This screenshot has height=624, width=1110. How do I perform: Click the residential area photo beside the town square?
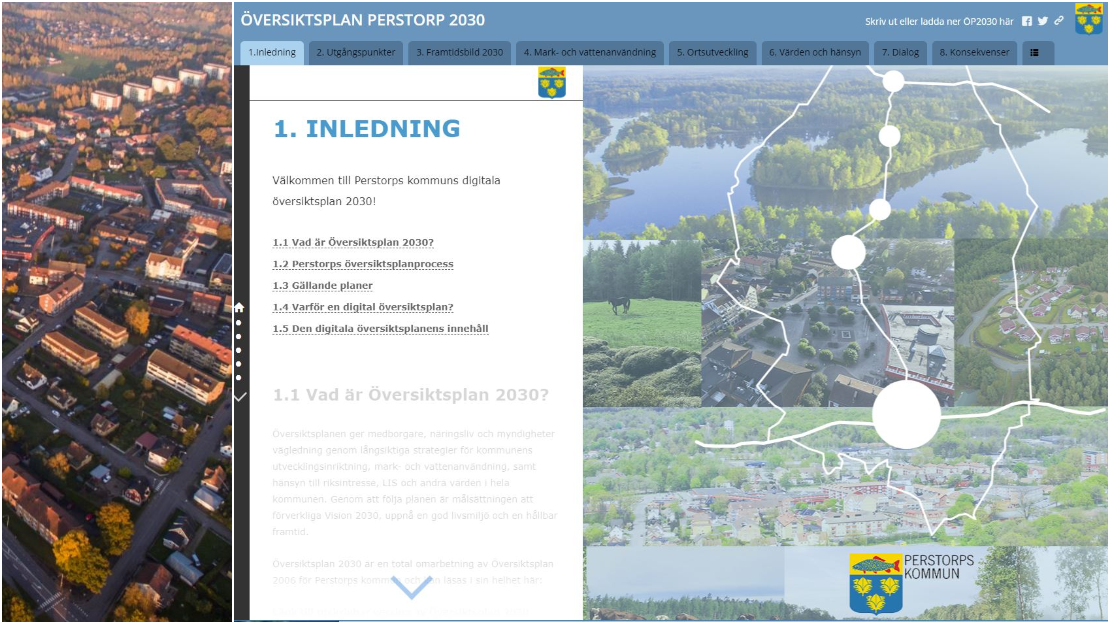coord(1031,323)
